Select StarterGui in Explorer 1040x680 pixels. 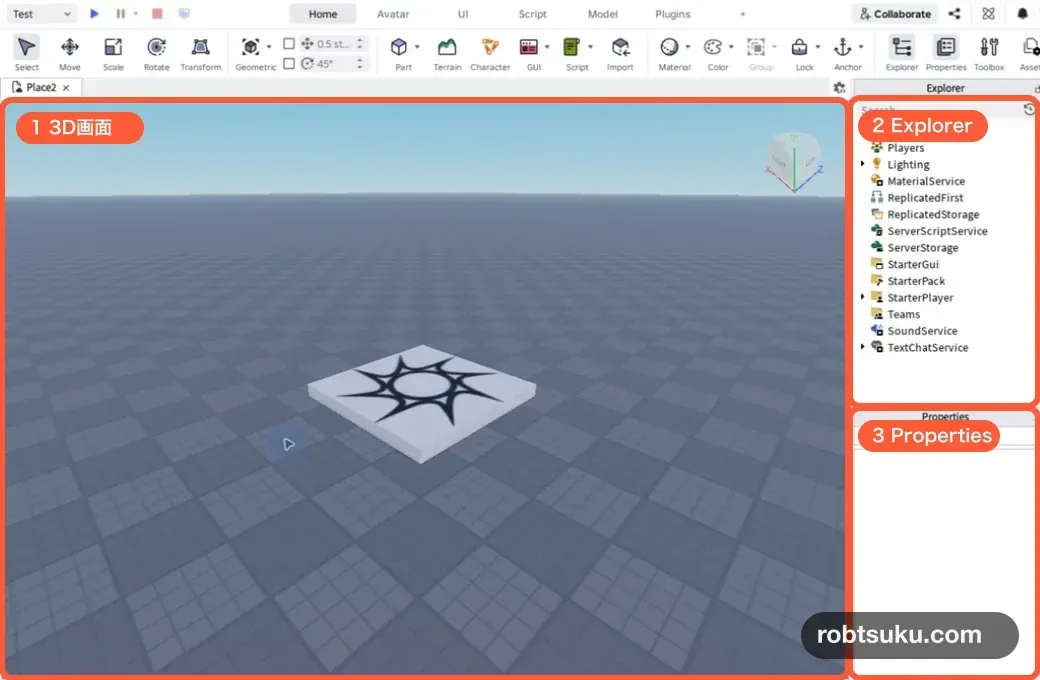913,264
